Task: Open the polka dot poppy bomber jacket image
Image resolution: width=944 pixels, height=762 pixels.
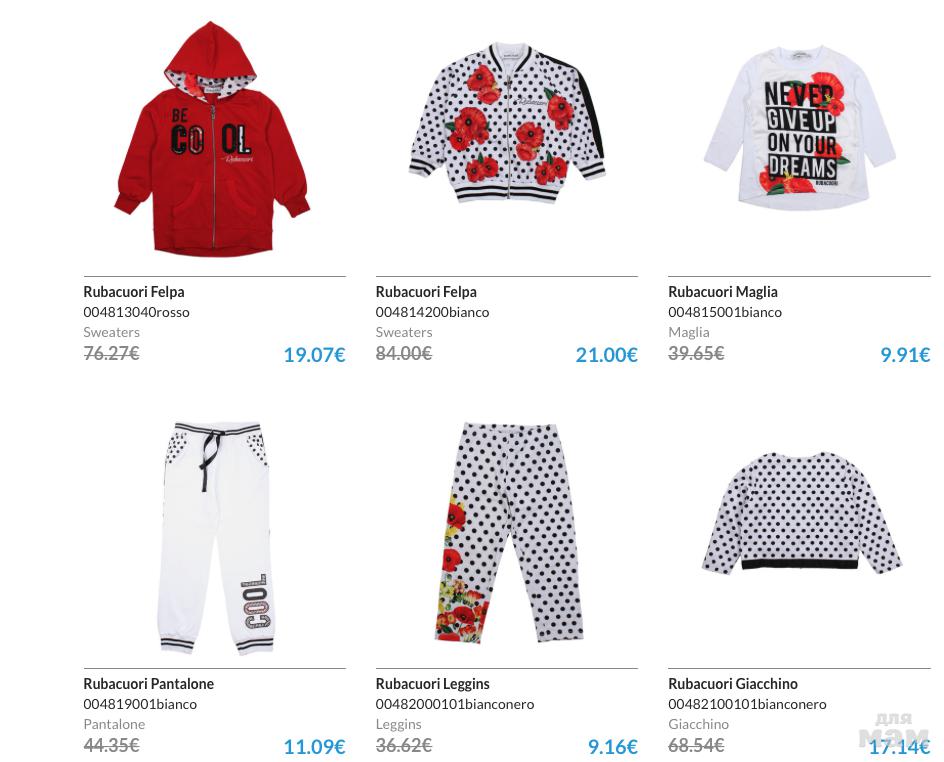Action: [x=507, y=123]
